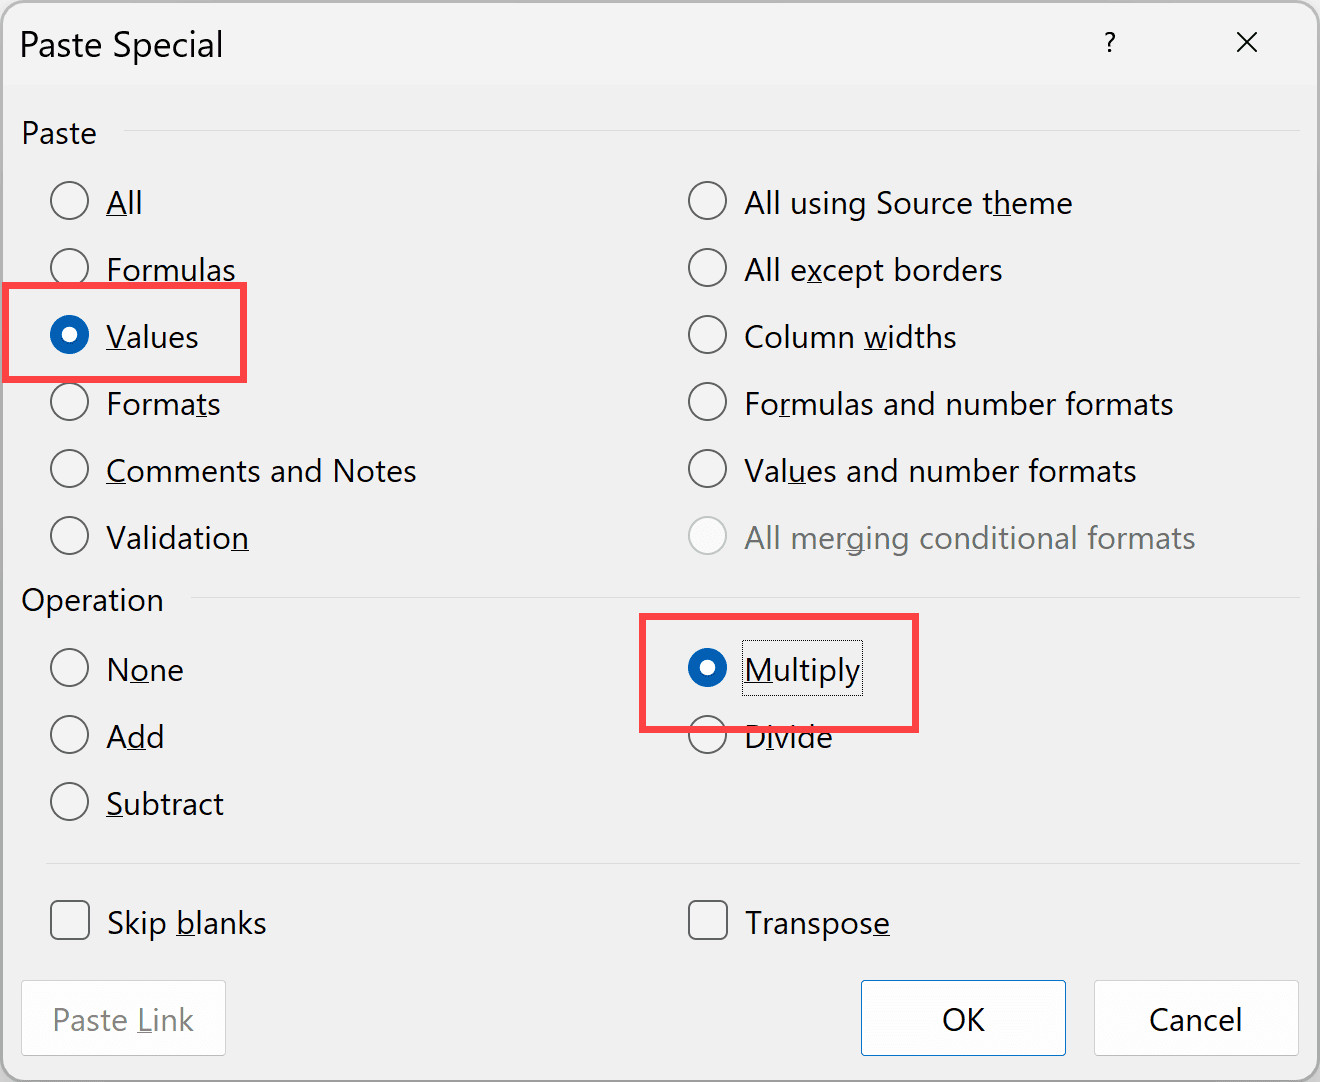Open the dialog help via question mark
This screenshot has height=1082, width=1320.
(x=1110, y=43)
